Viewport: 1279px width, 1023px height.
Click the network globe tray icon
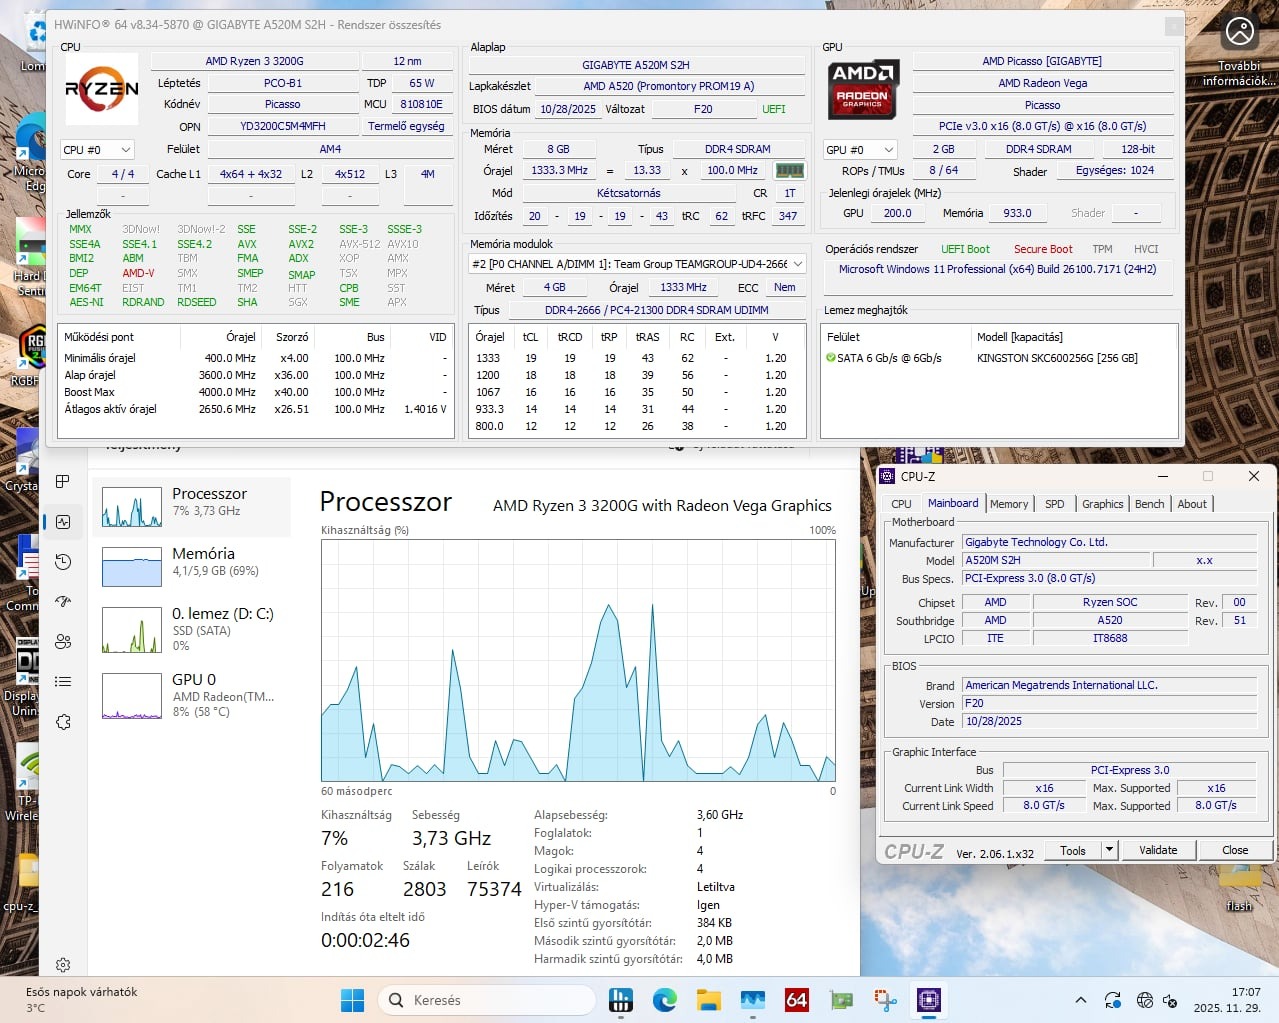point(1145,1000)
